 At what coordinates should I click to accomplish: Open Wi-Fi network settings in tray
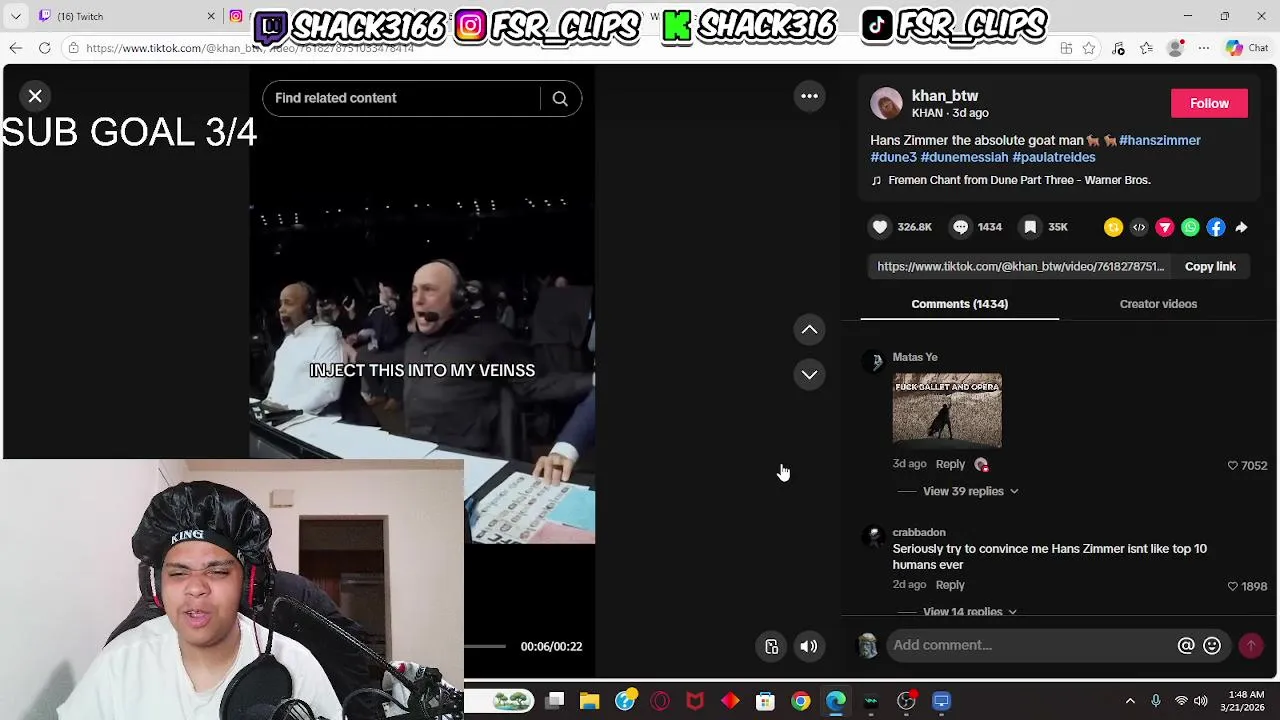click(x=1181, y=701)
